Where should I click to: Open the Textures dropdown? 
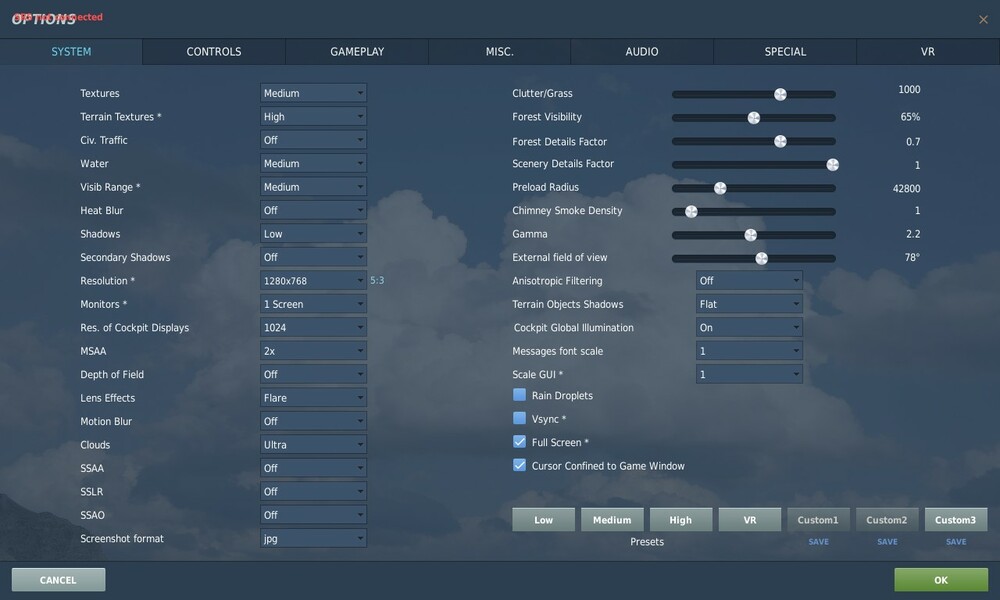313,93
